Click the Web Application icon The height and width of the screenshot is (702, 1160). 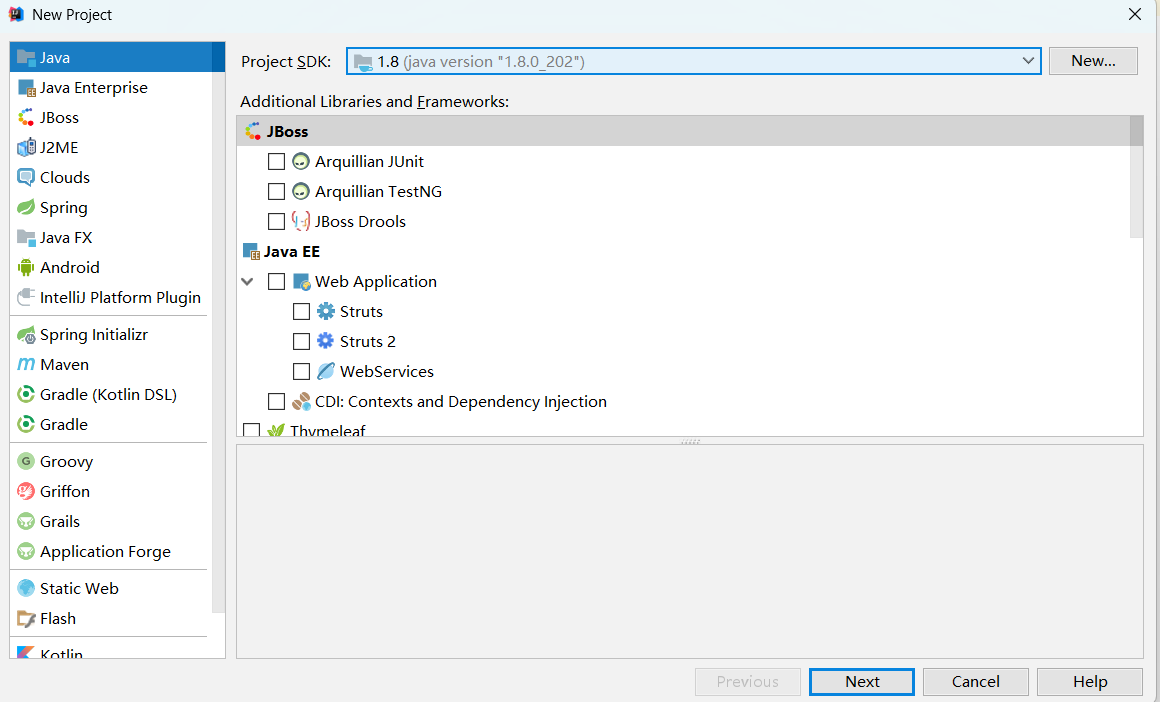301,282
